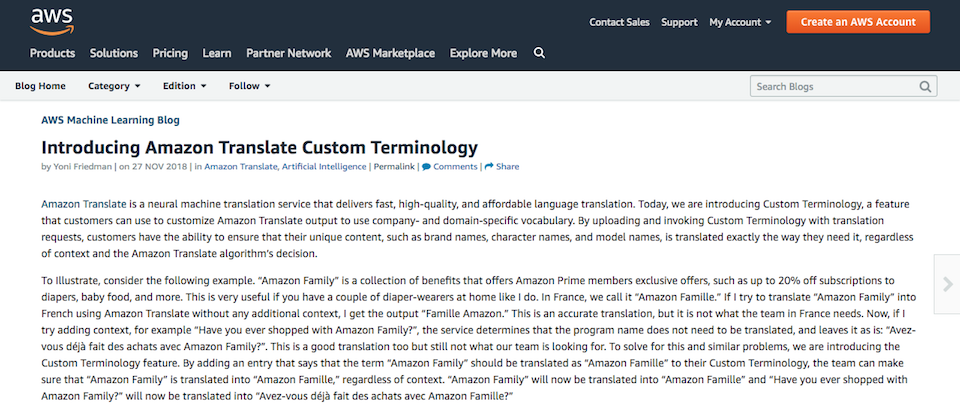
Task: Click the AWS logo
Action: click(x=52, y=22)
